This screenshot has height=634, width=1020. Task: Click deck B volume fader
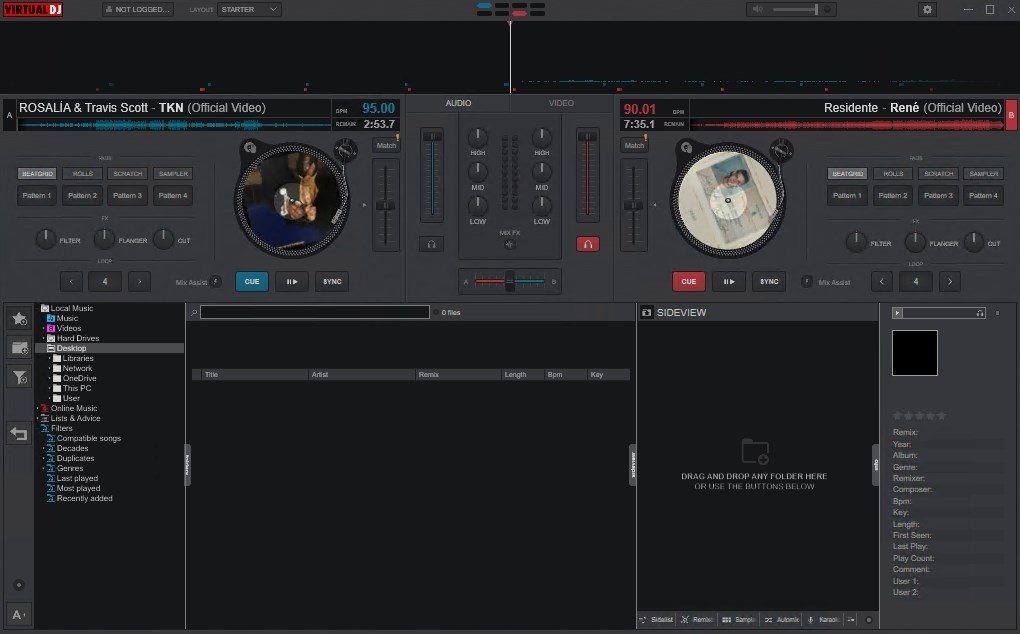[x=587, y=174]
